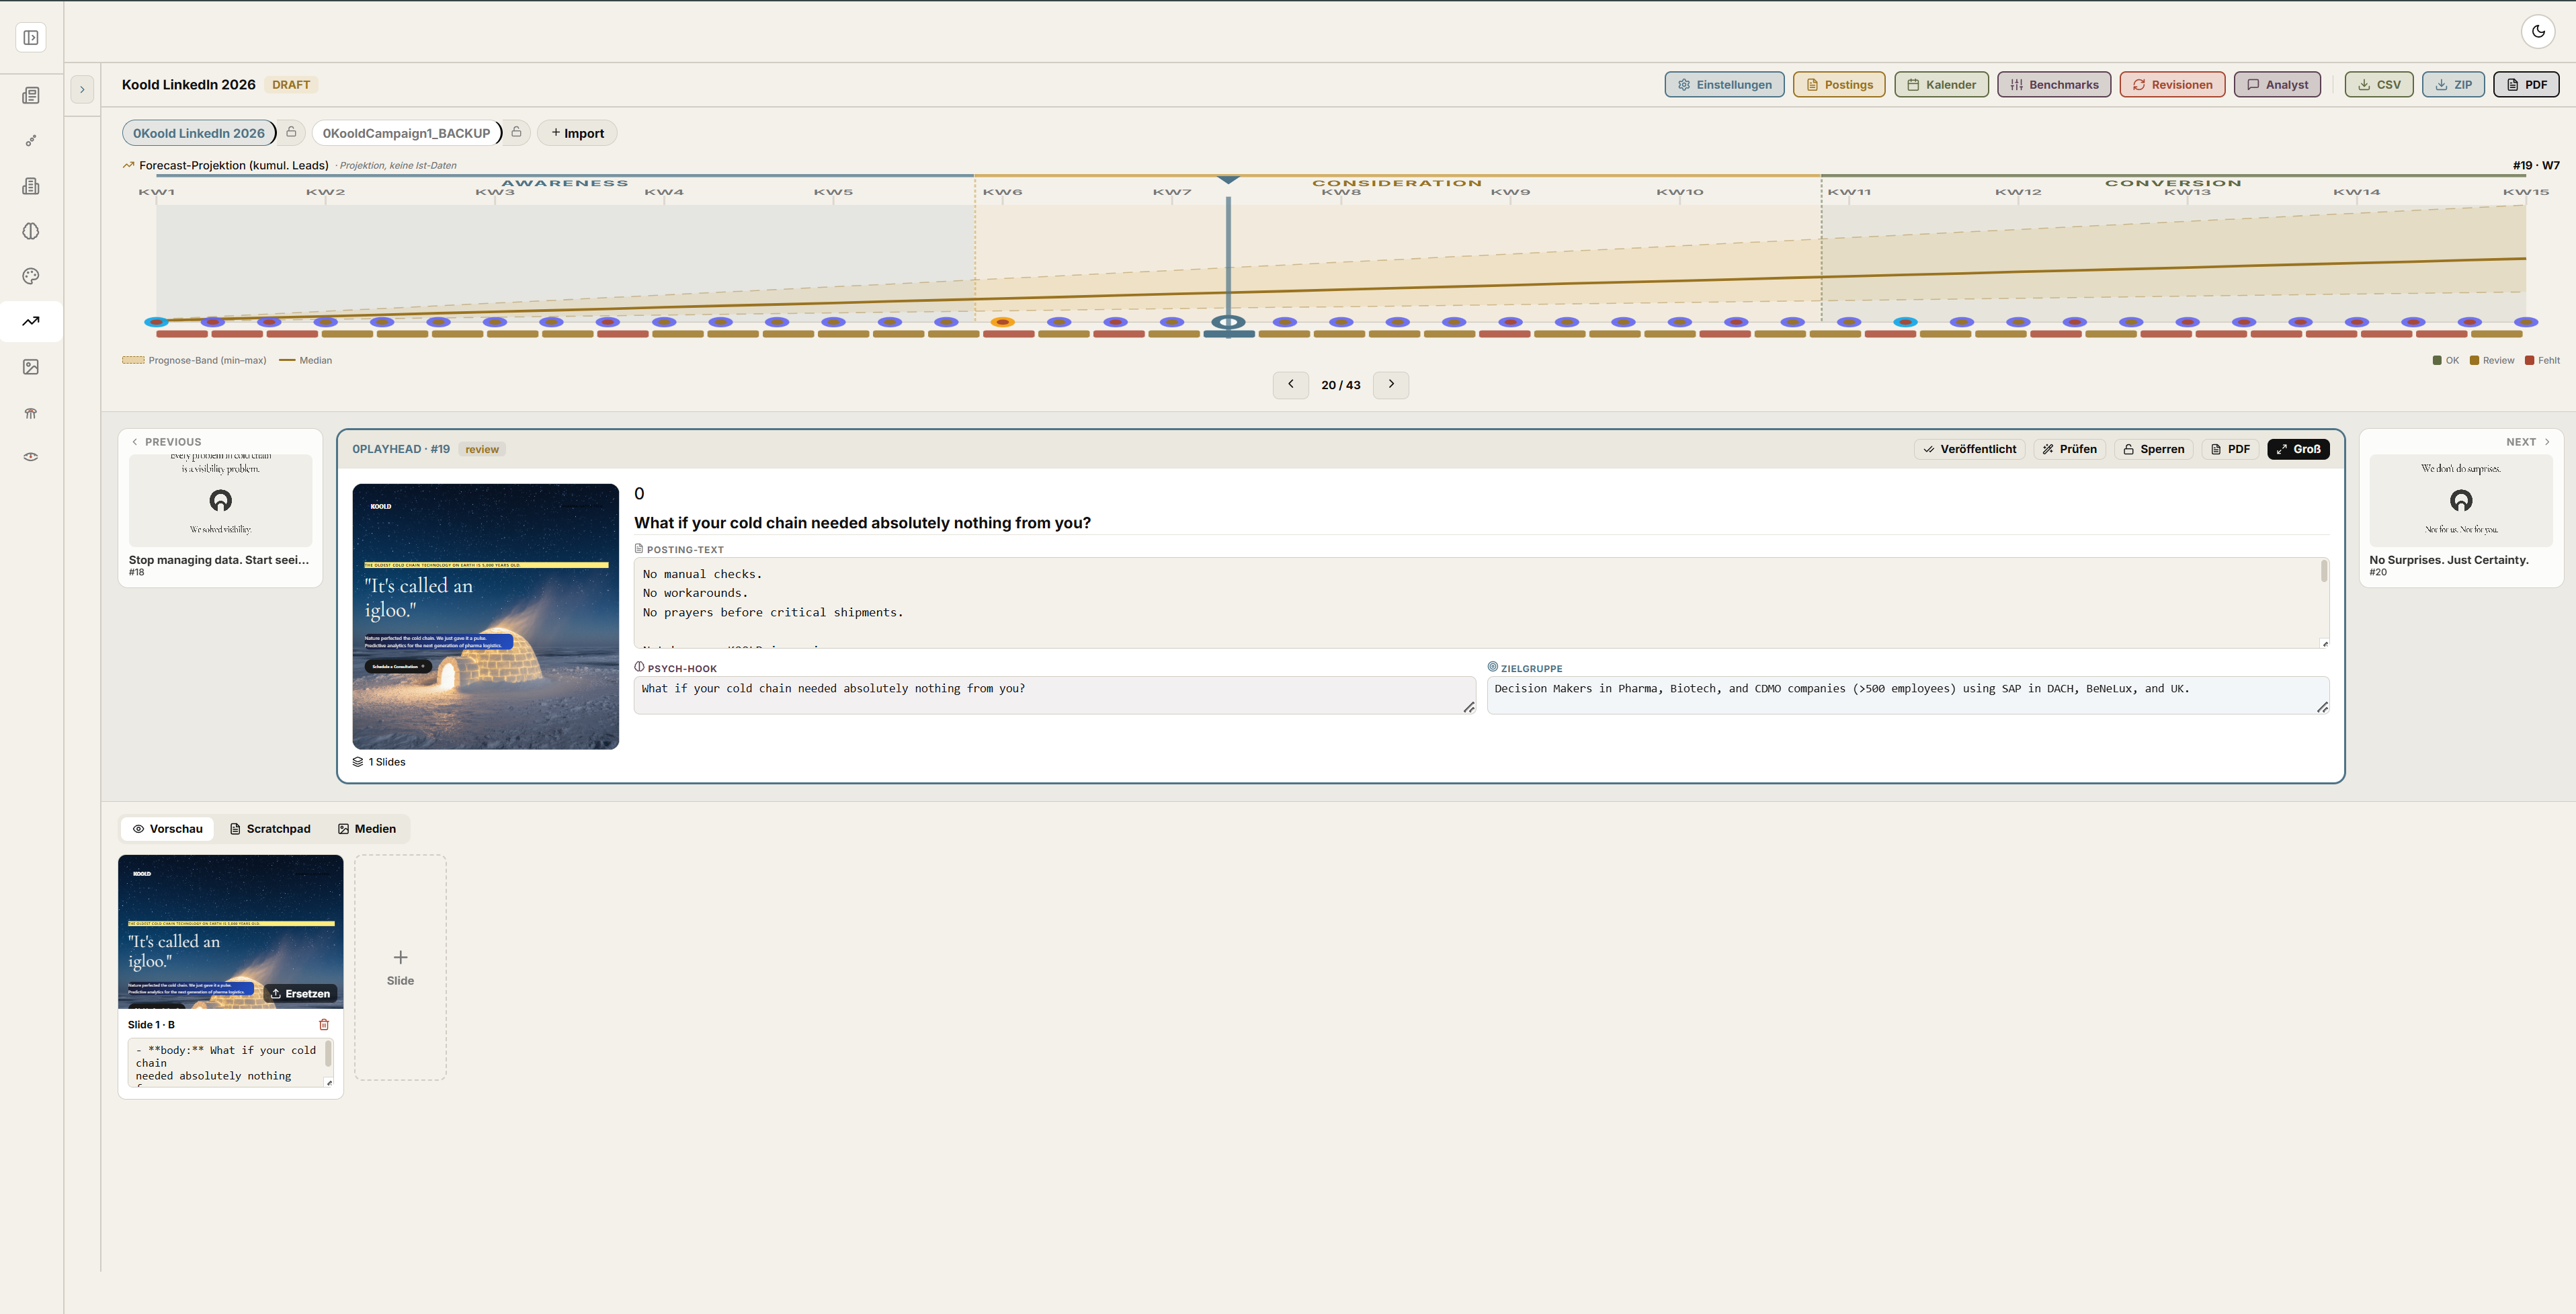Viewport: 2576px width, 1314px height.
Task: Expand the collapsed side panel chevron
Action: (x=82, y=90)
